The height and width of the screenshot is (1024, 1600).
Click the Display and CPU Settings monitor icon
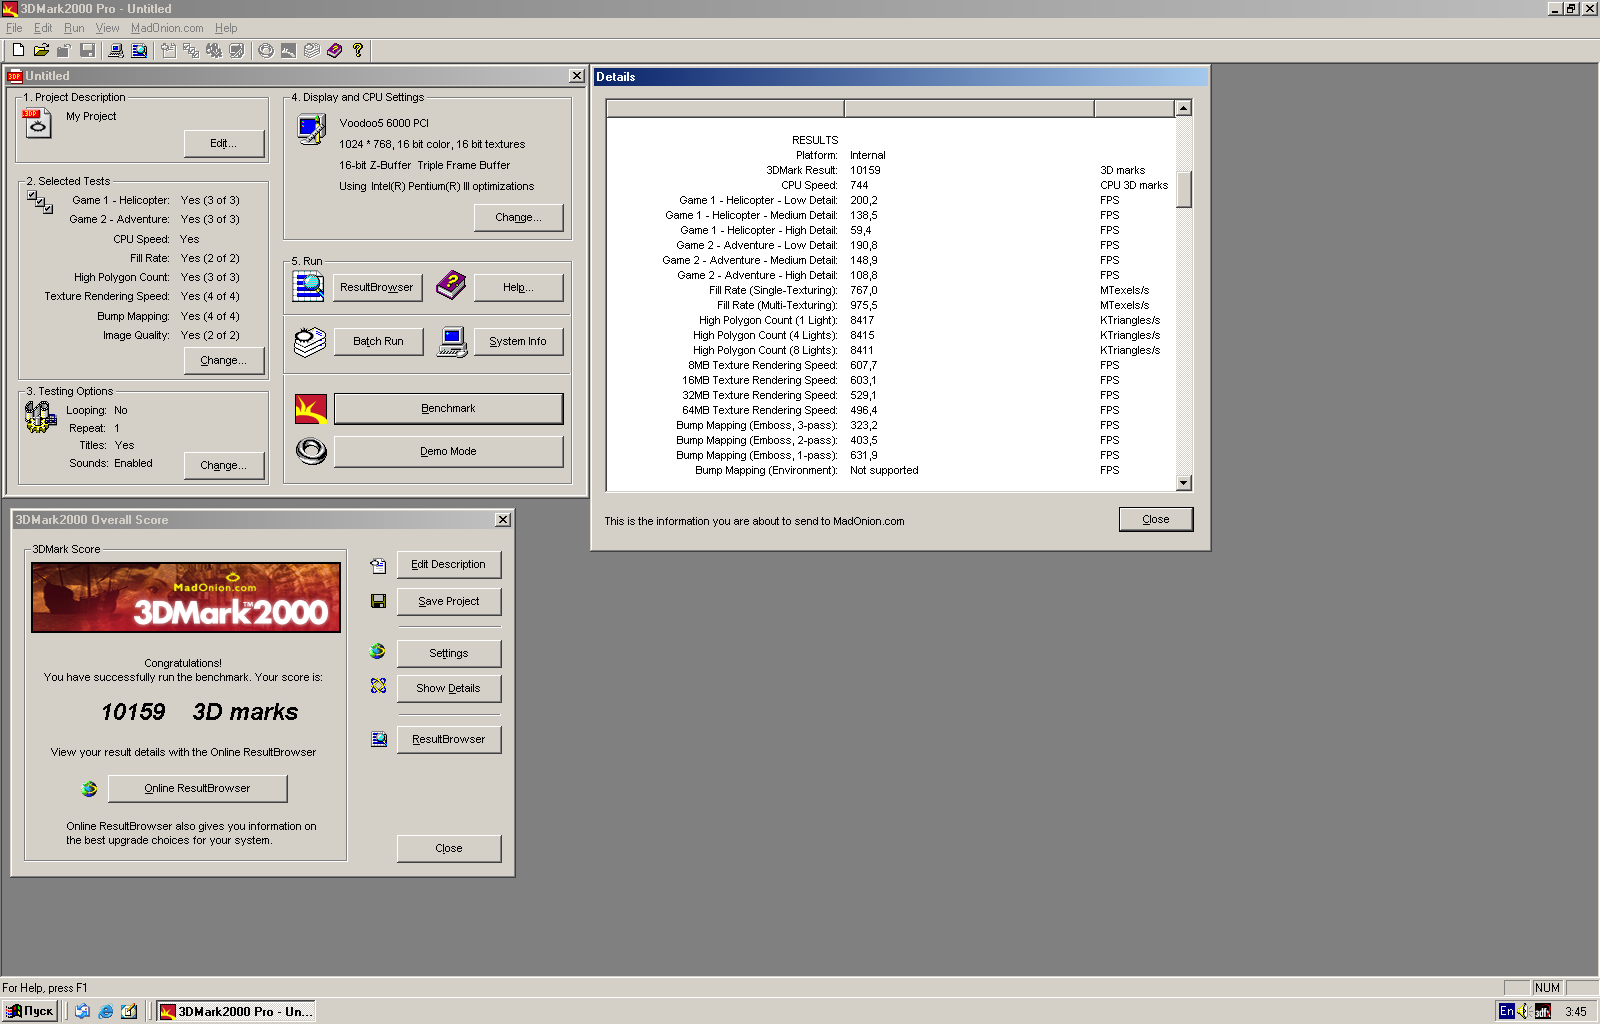click(311, 129)
